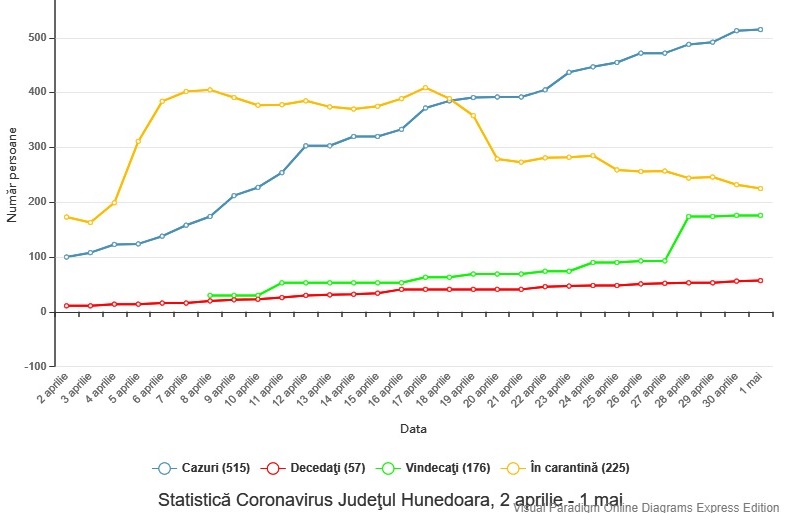Click the Cazuri data point at 1 mai
785x513 pixels.
pyautogui.click(x=760, y=30)
